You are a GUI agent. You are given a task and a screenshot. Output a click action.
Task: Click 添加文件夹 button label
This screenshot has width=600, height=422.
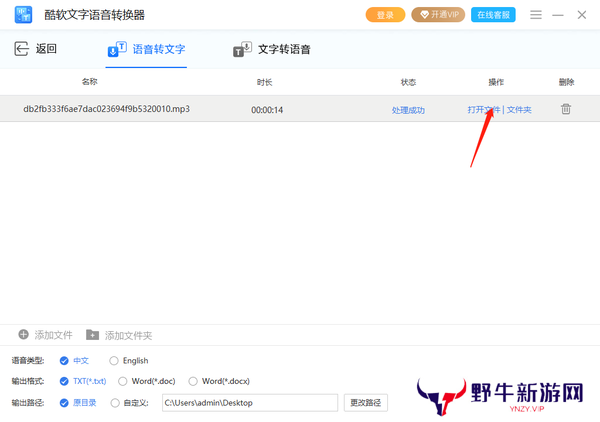pos(128,336)
